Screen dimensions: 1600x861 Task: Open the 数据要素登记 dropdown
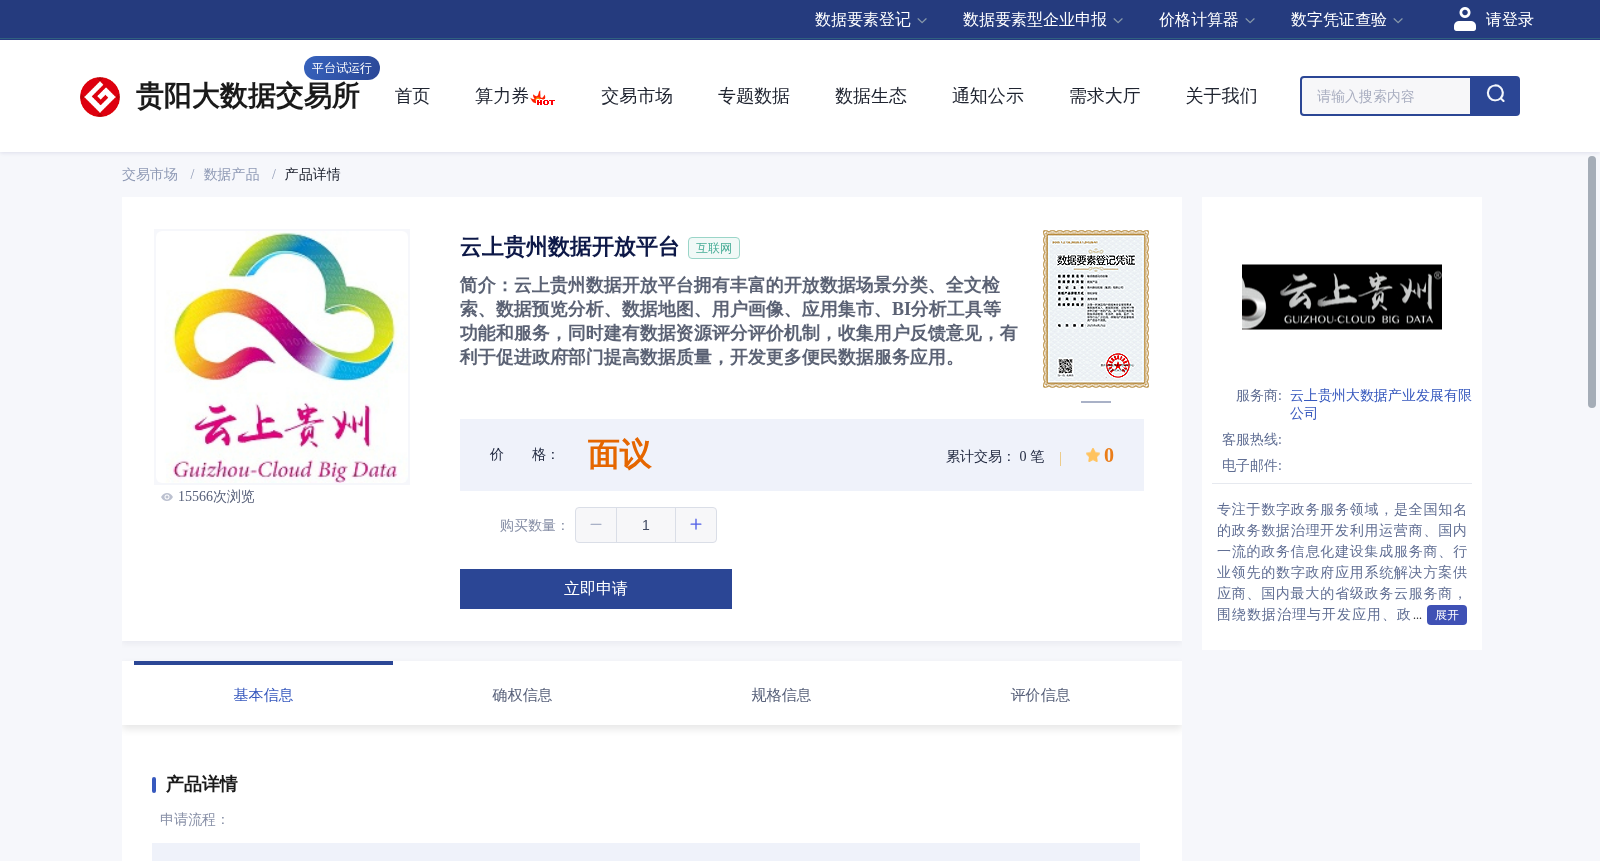[x=871, y=20]
